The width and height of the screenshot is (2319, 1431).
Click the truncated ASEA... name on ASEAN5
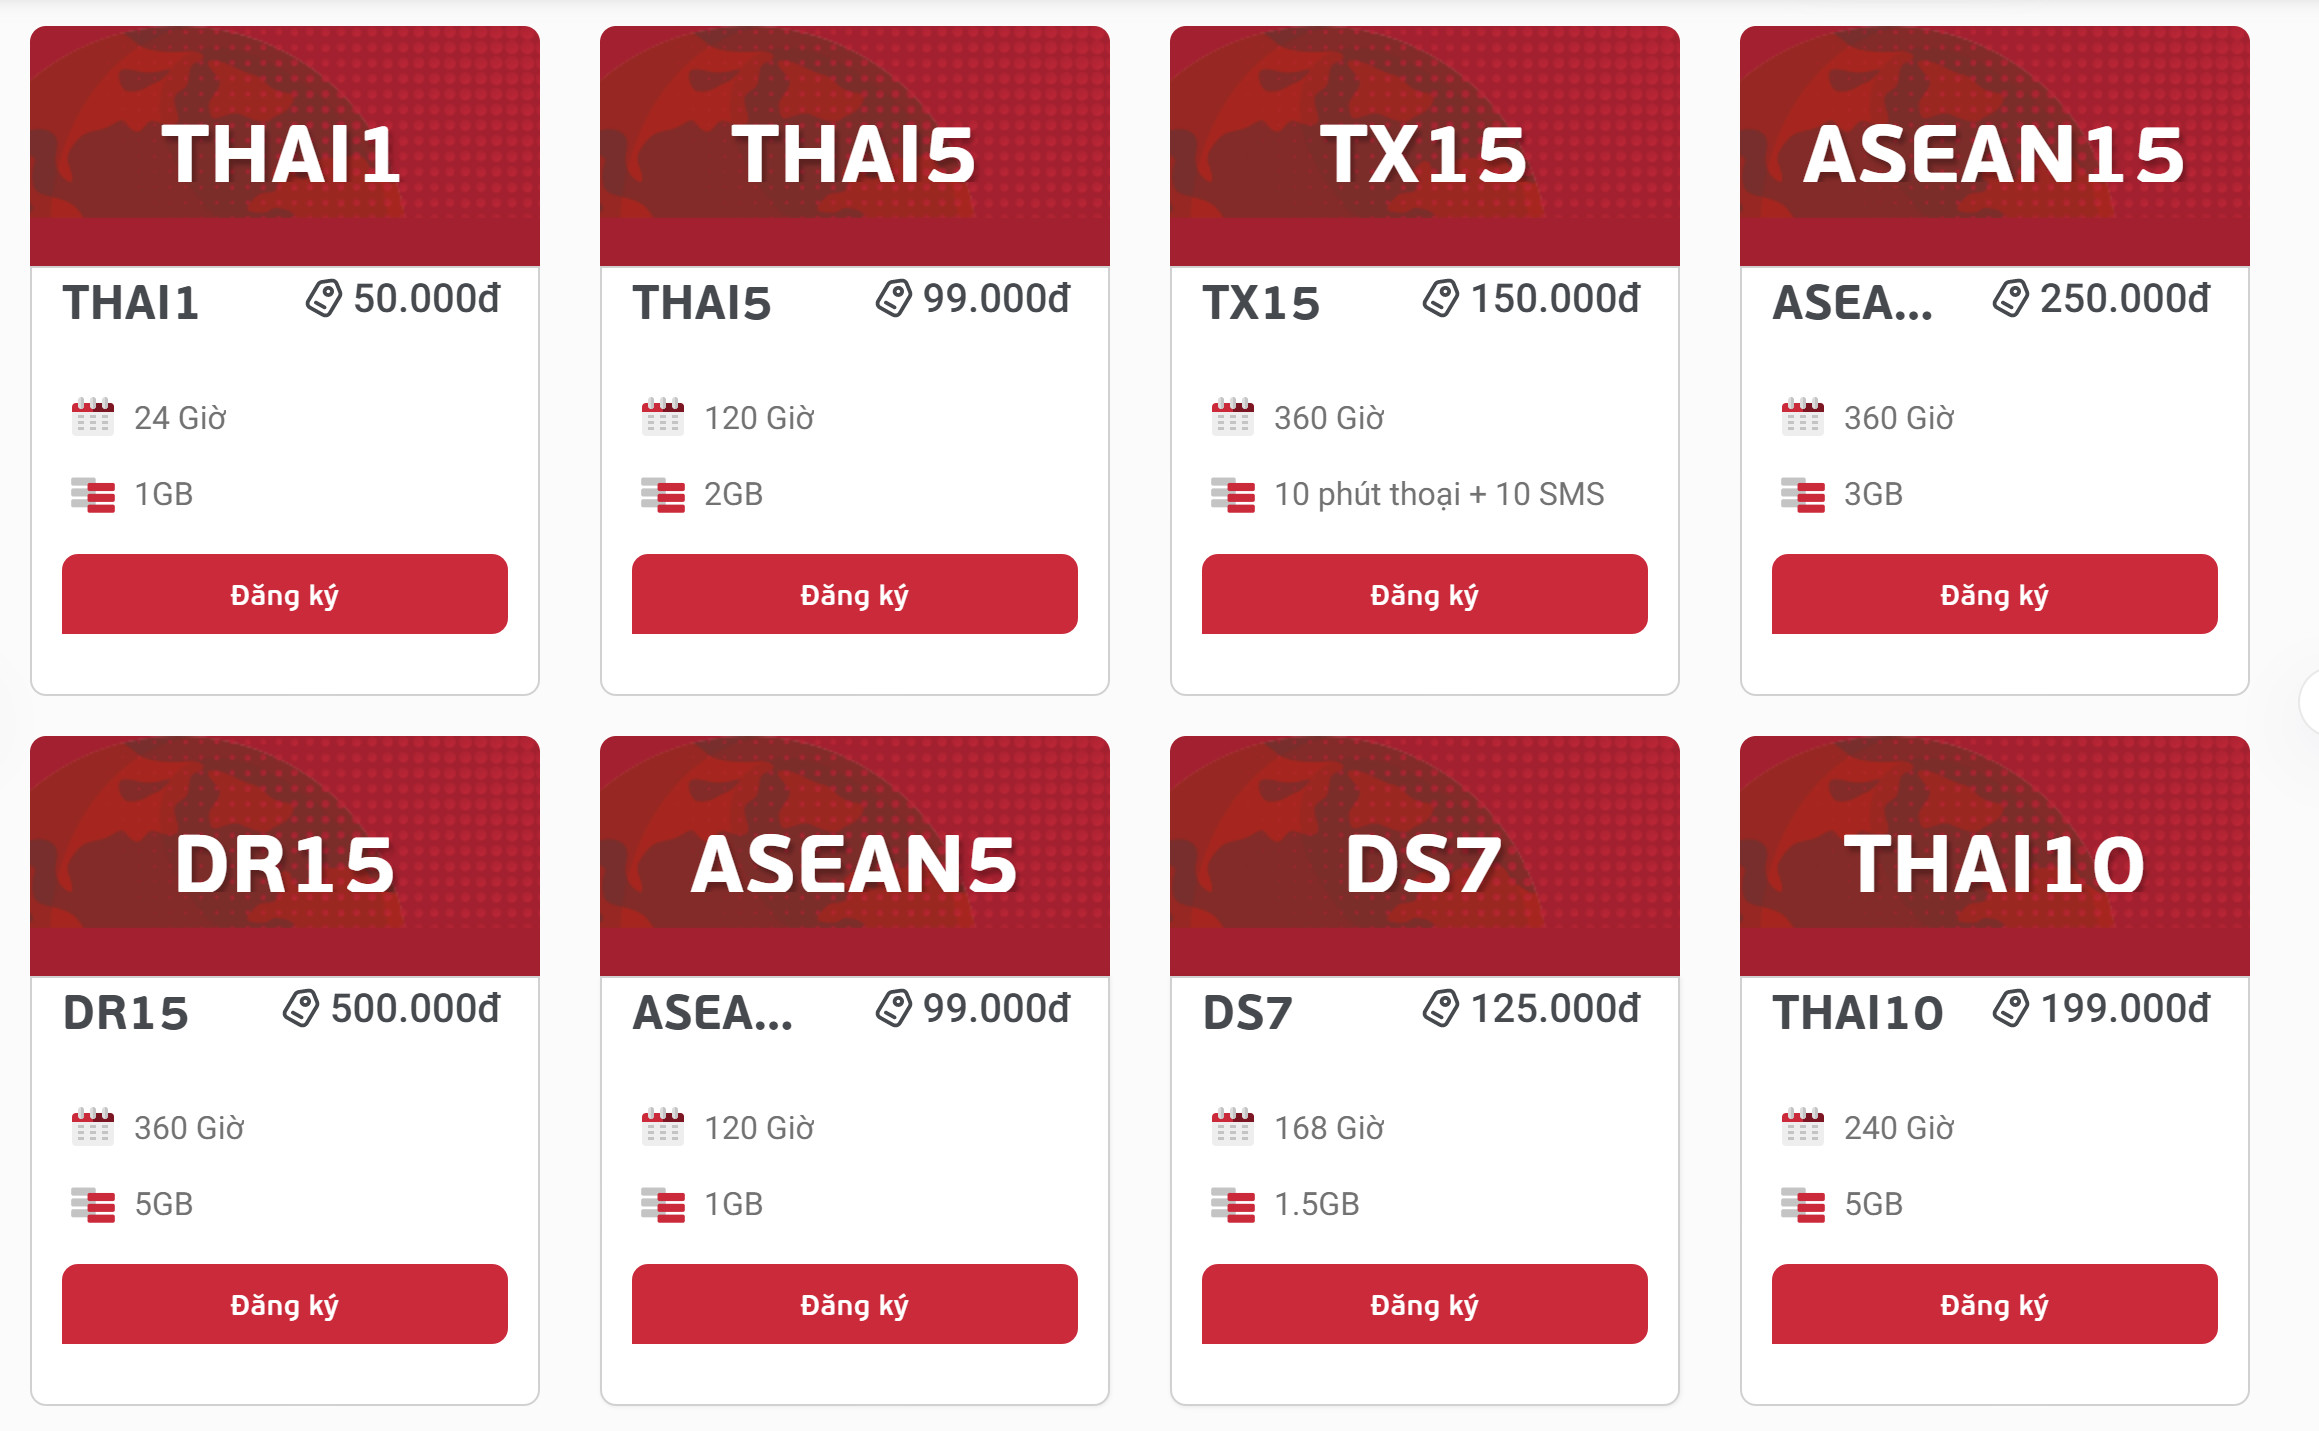pos(710,1015)
